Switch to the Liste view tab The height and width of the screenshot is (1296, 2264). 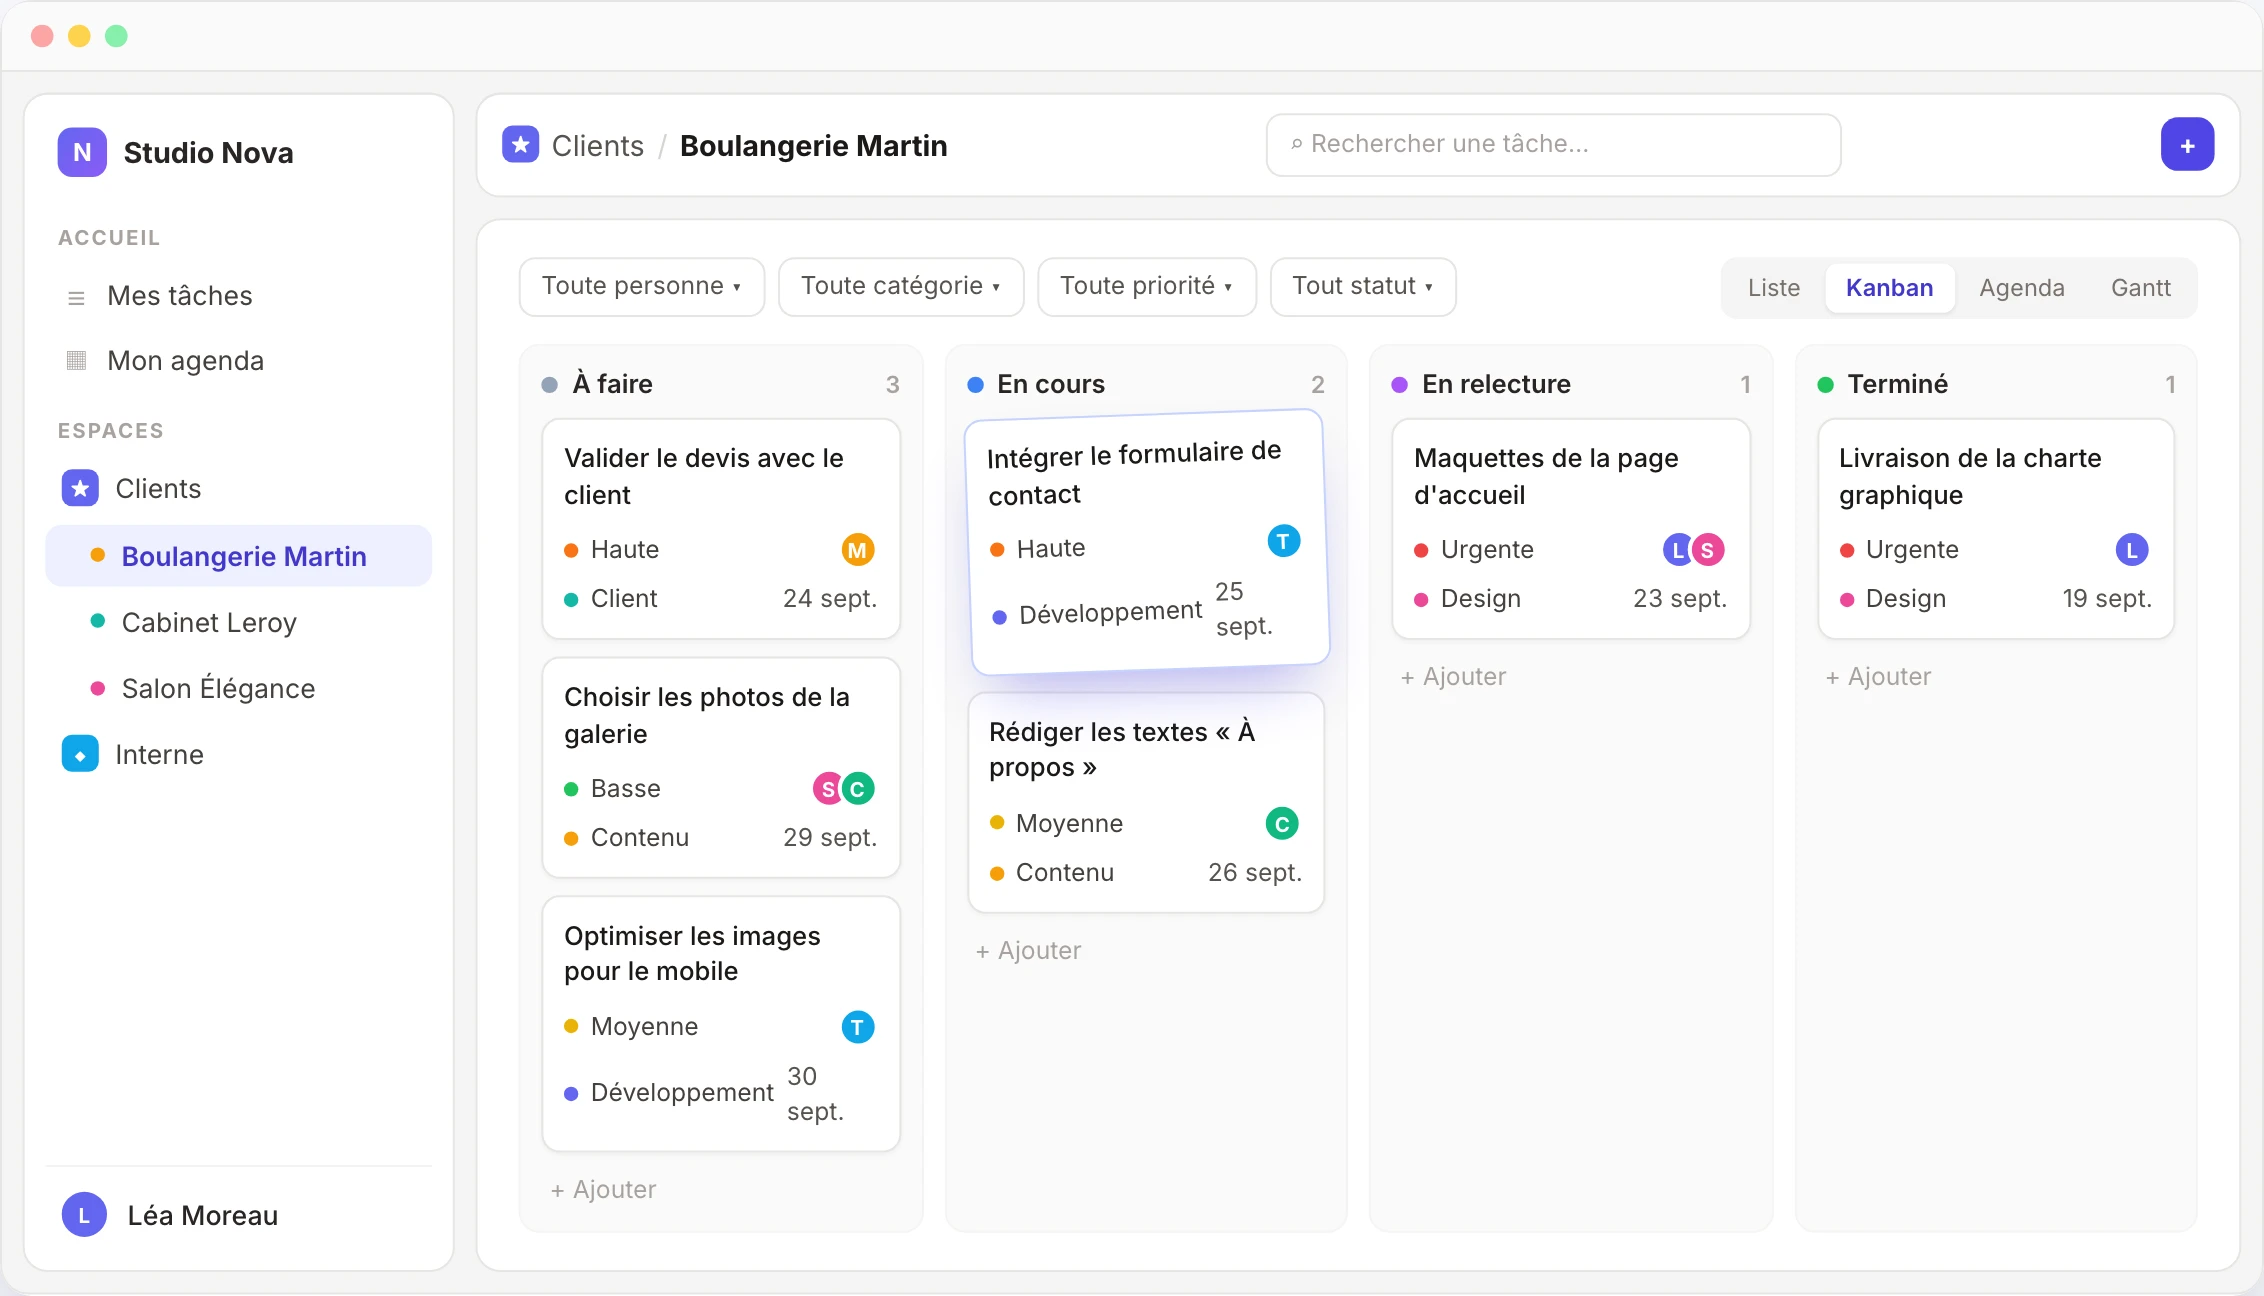[1774, 288]
